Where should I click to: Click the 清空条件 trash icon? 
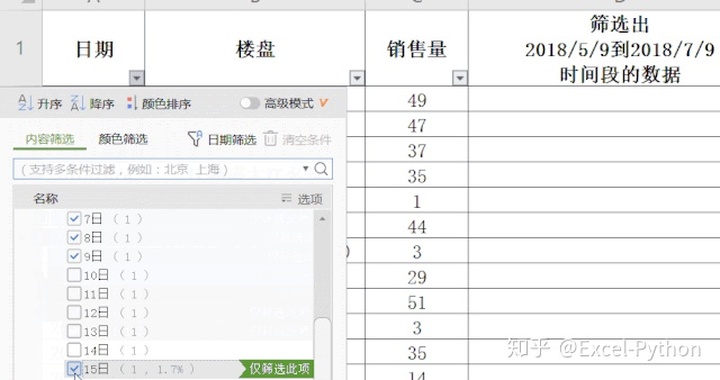click(270, 139)
